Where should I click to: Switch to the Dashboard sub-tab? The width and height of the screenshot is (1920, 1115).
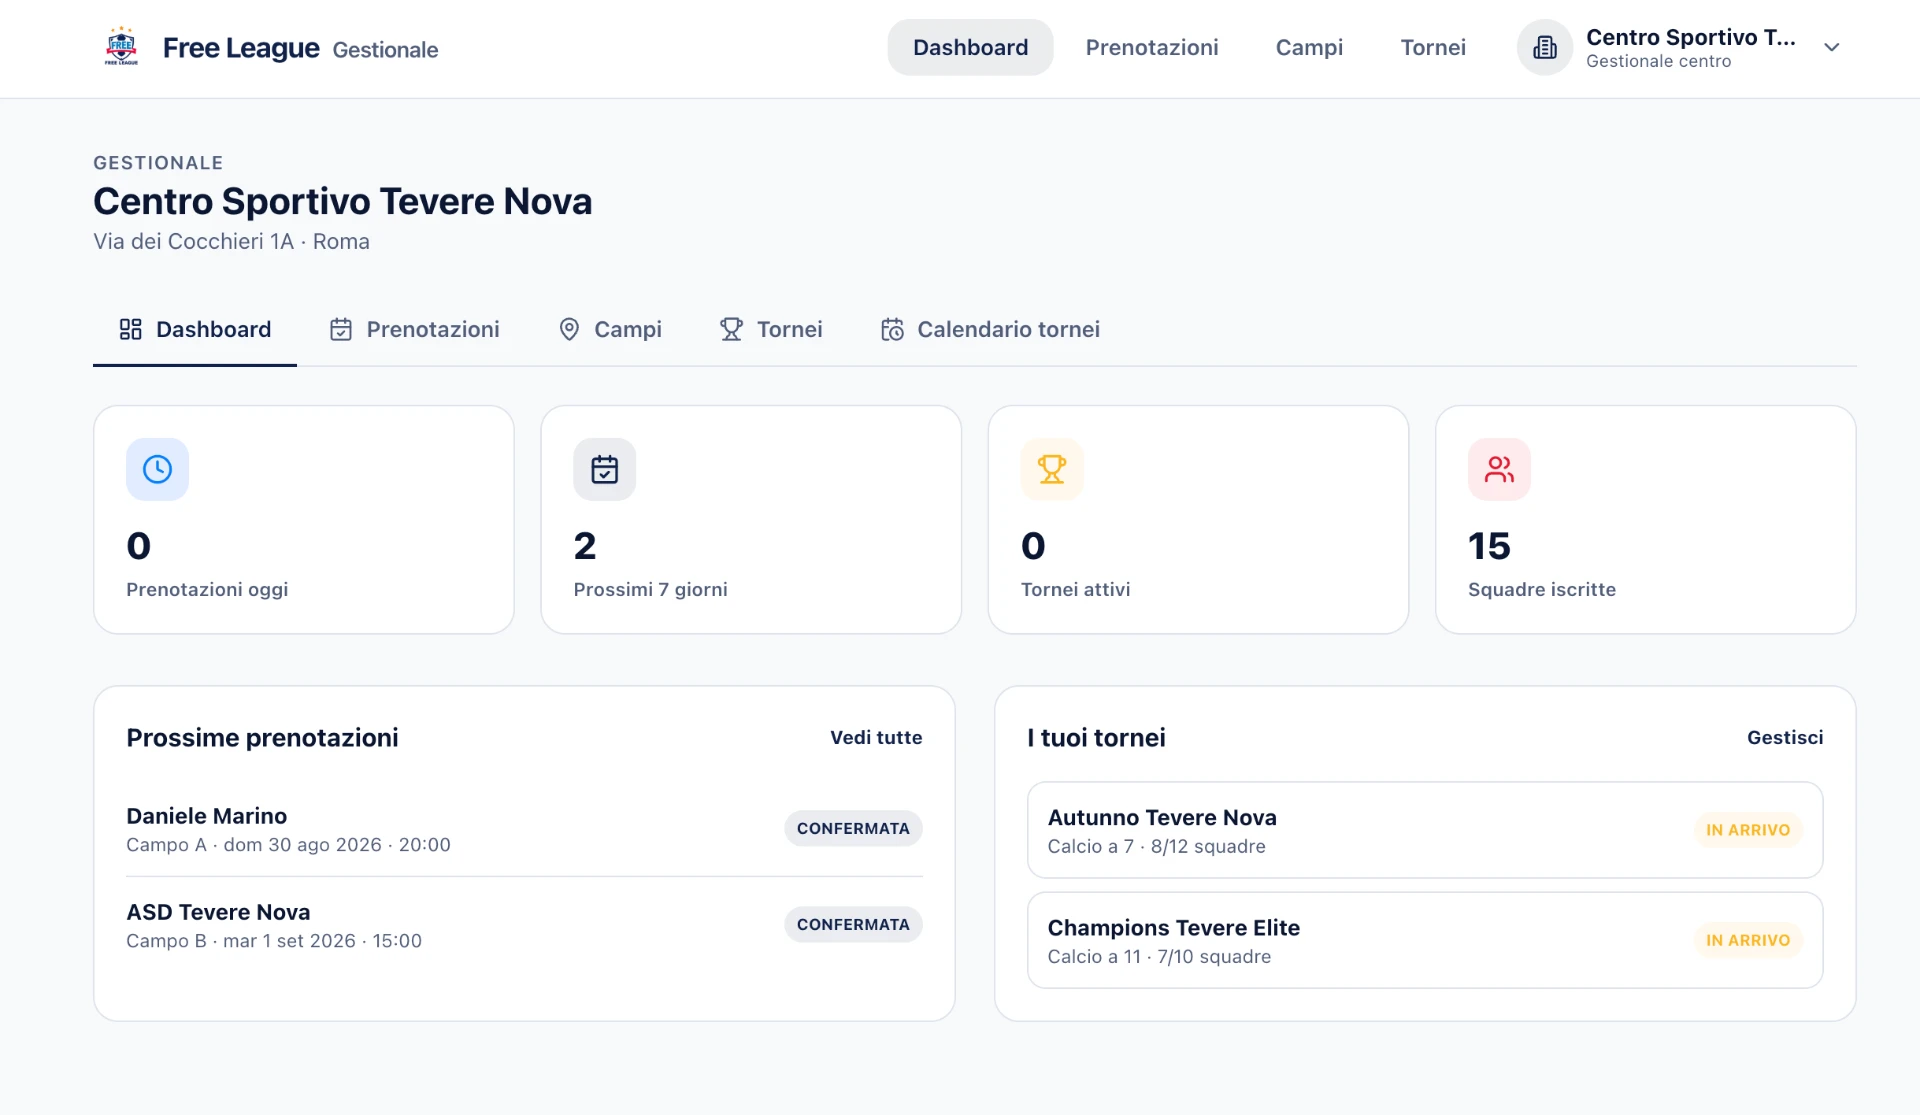tap(195, 329)
